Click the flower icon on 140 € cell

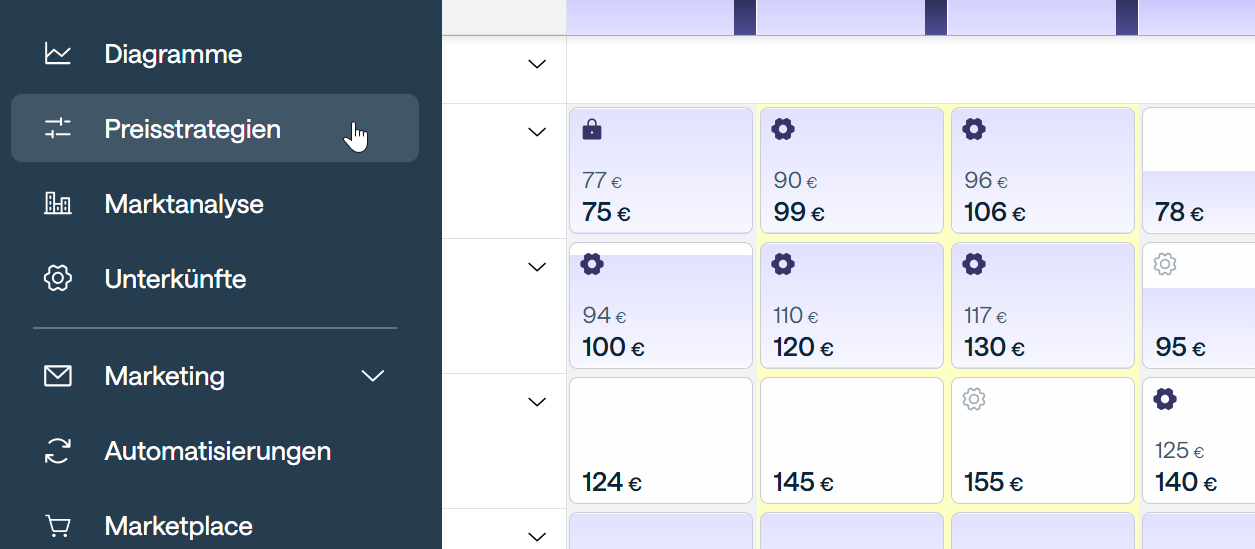pyautogui.click(x=1164, y=400)
